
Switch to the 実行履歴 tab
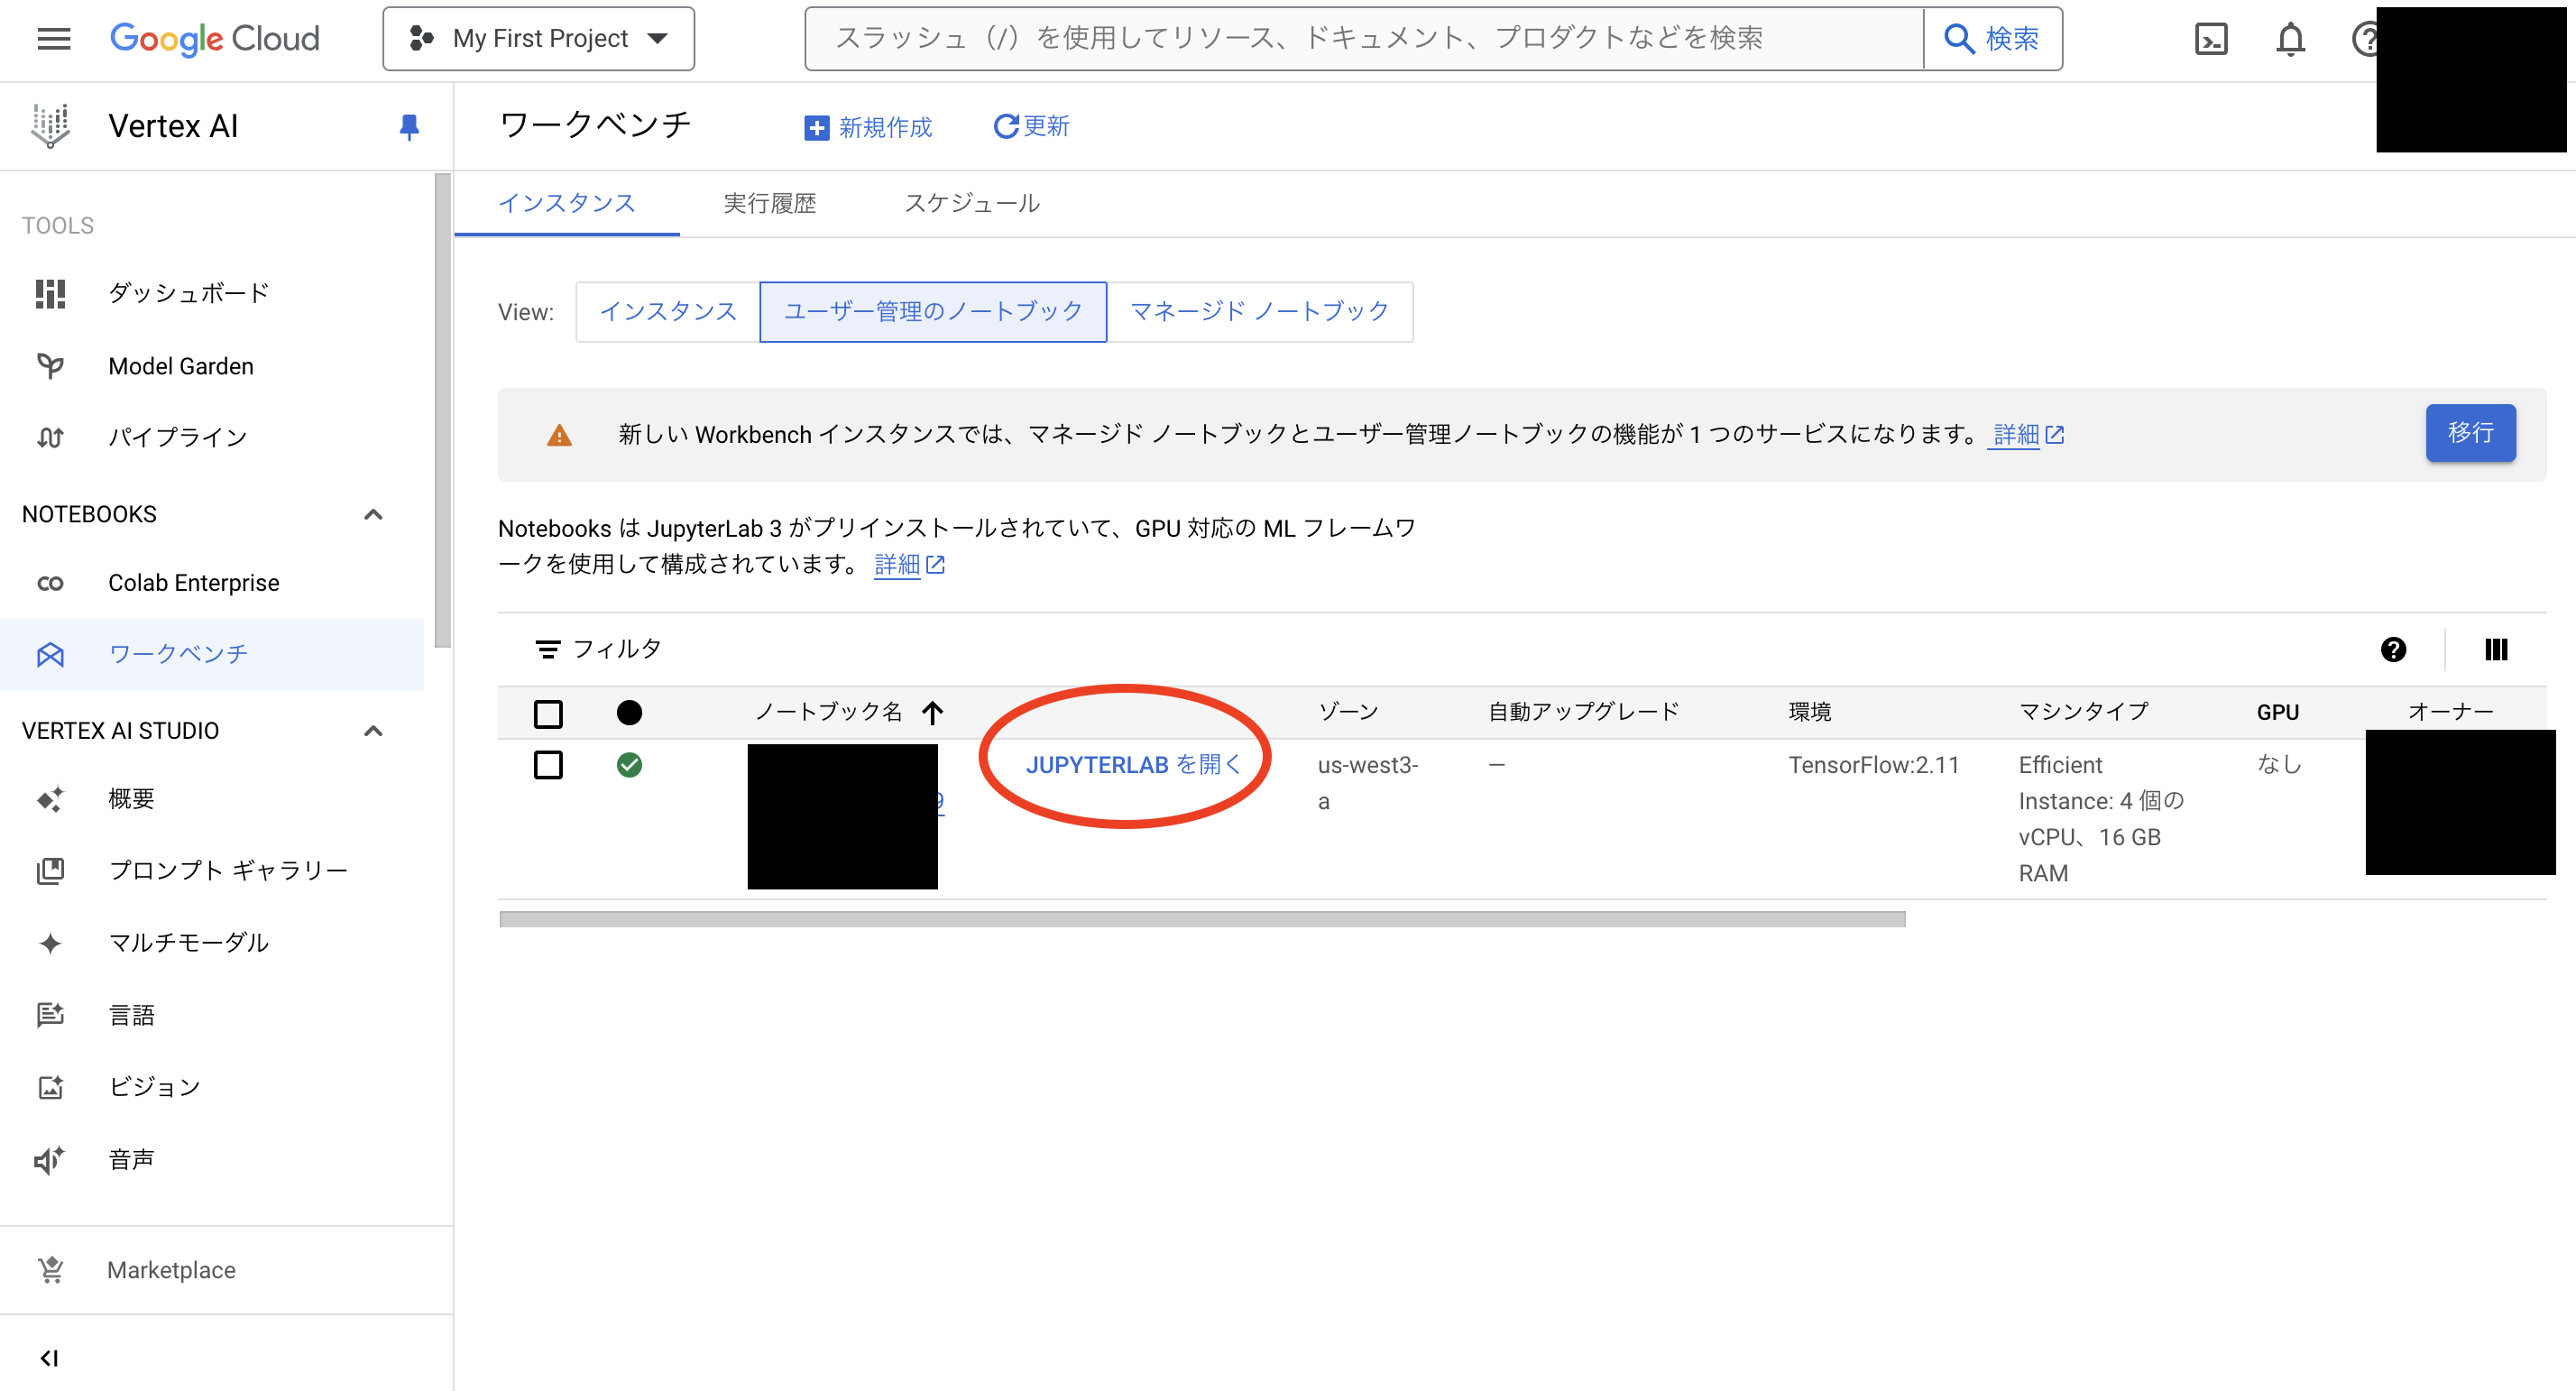(x=770, y=203)
